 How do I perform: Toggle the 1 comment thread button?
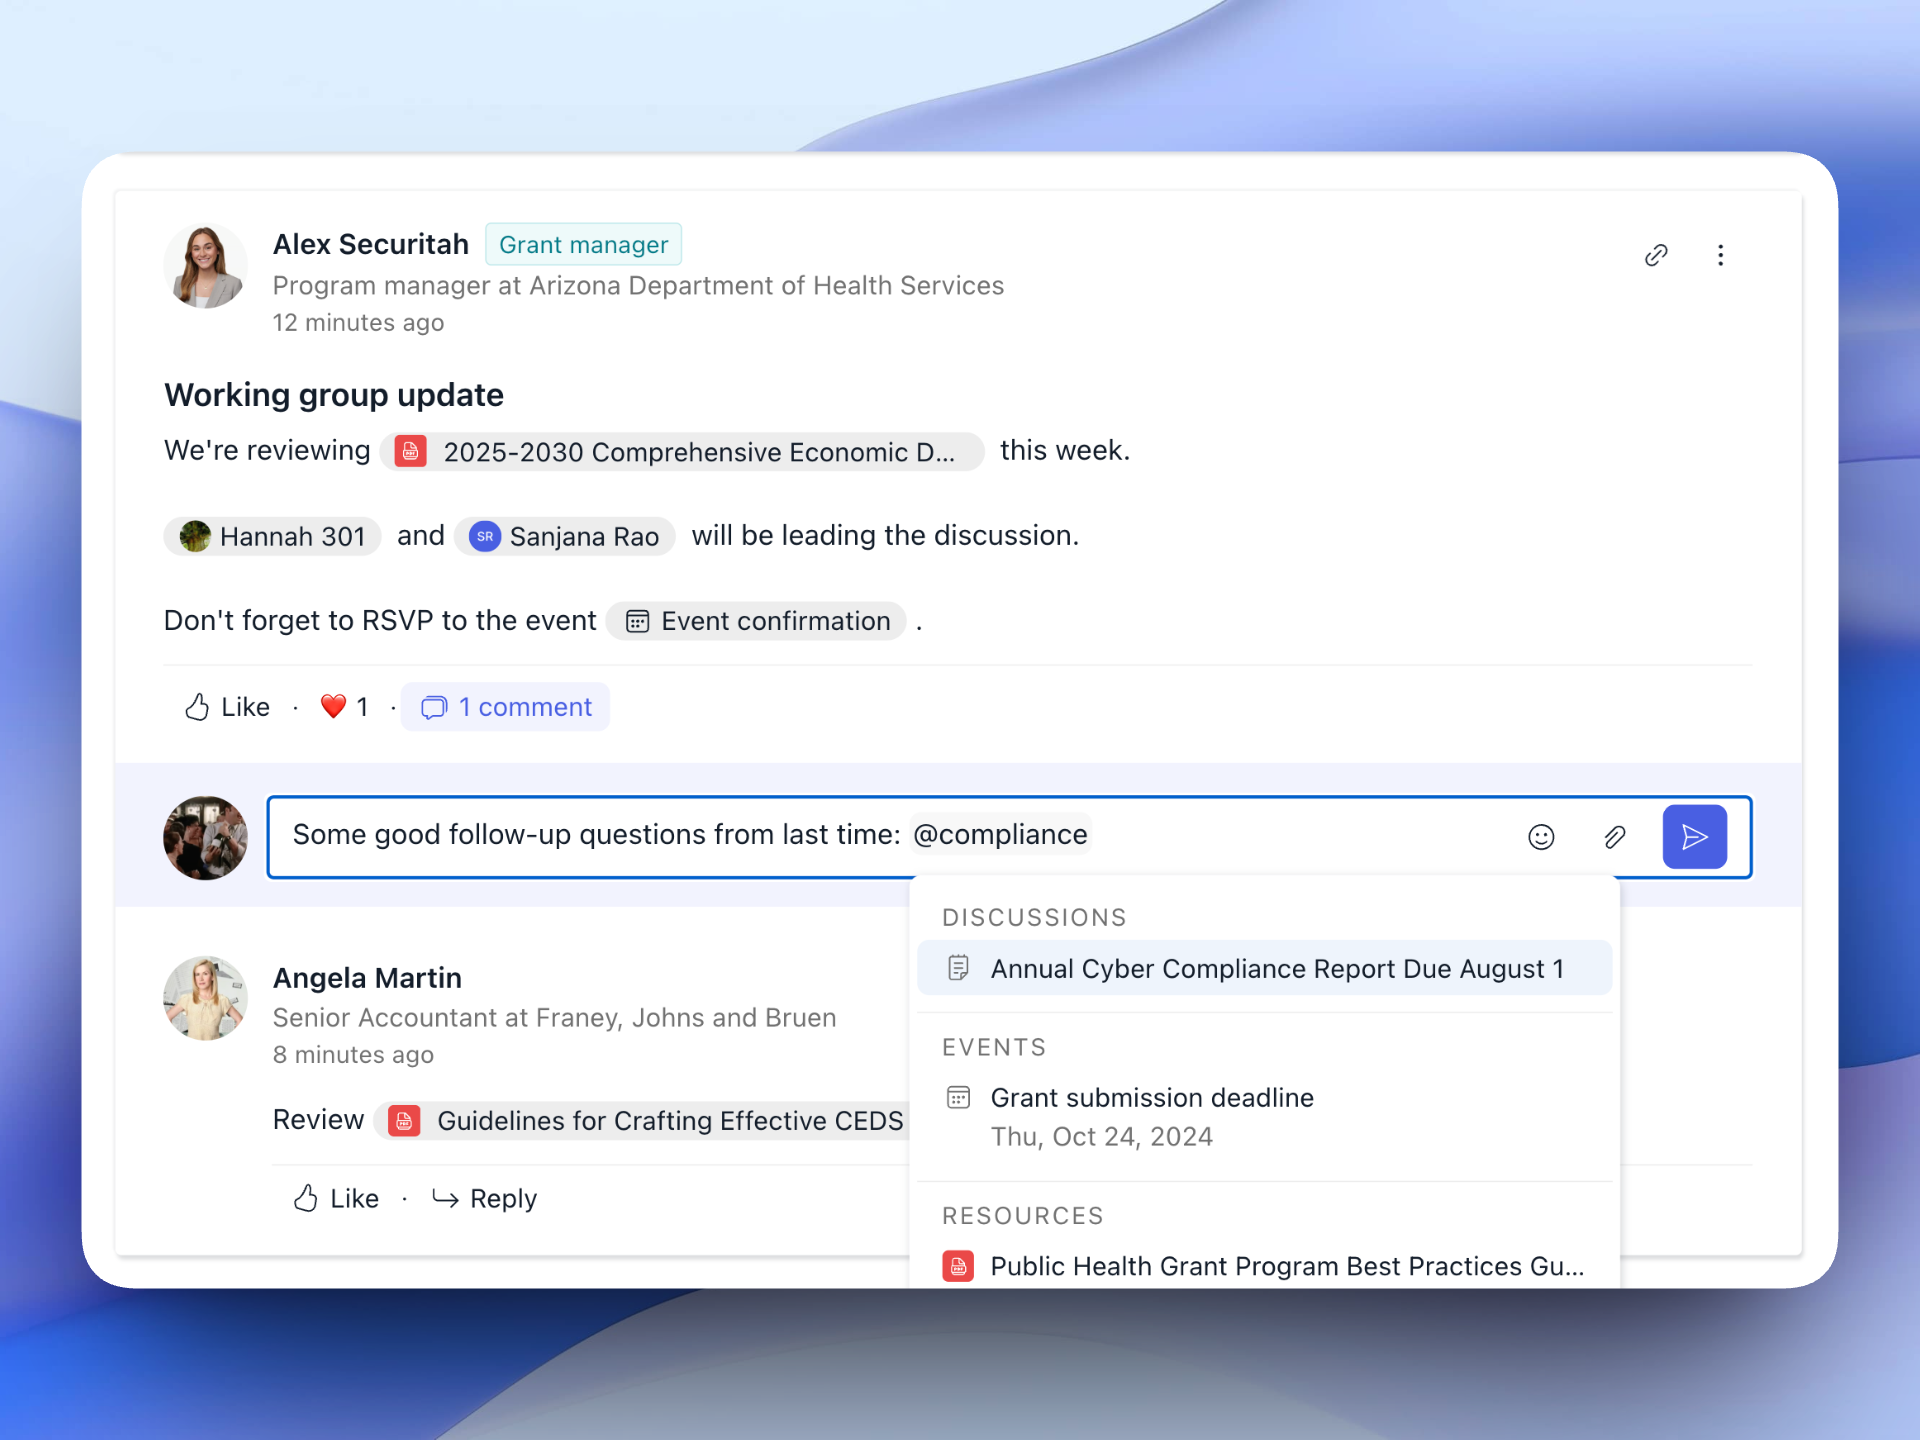pyautogui.click(x=506, y=707)
